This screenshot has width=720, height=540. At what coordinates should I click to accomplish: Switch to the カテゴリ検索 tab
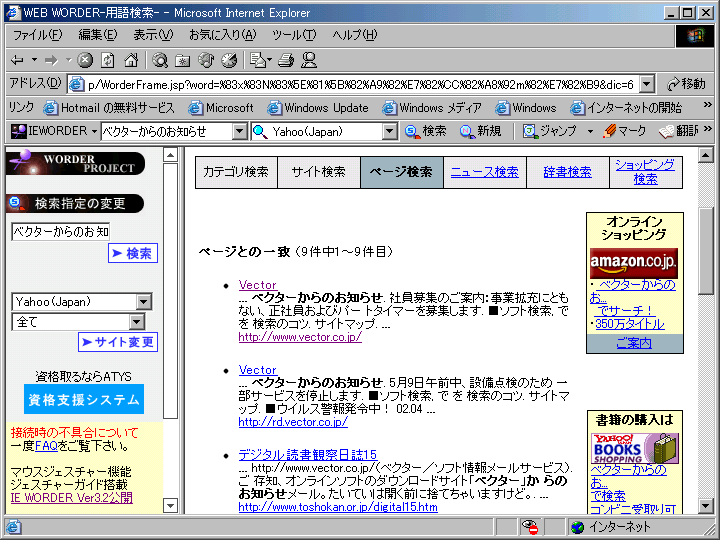click(236, 172)
